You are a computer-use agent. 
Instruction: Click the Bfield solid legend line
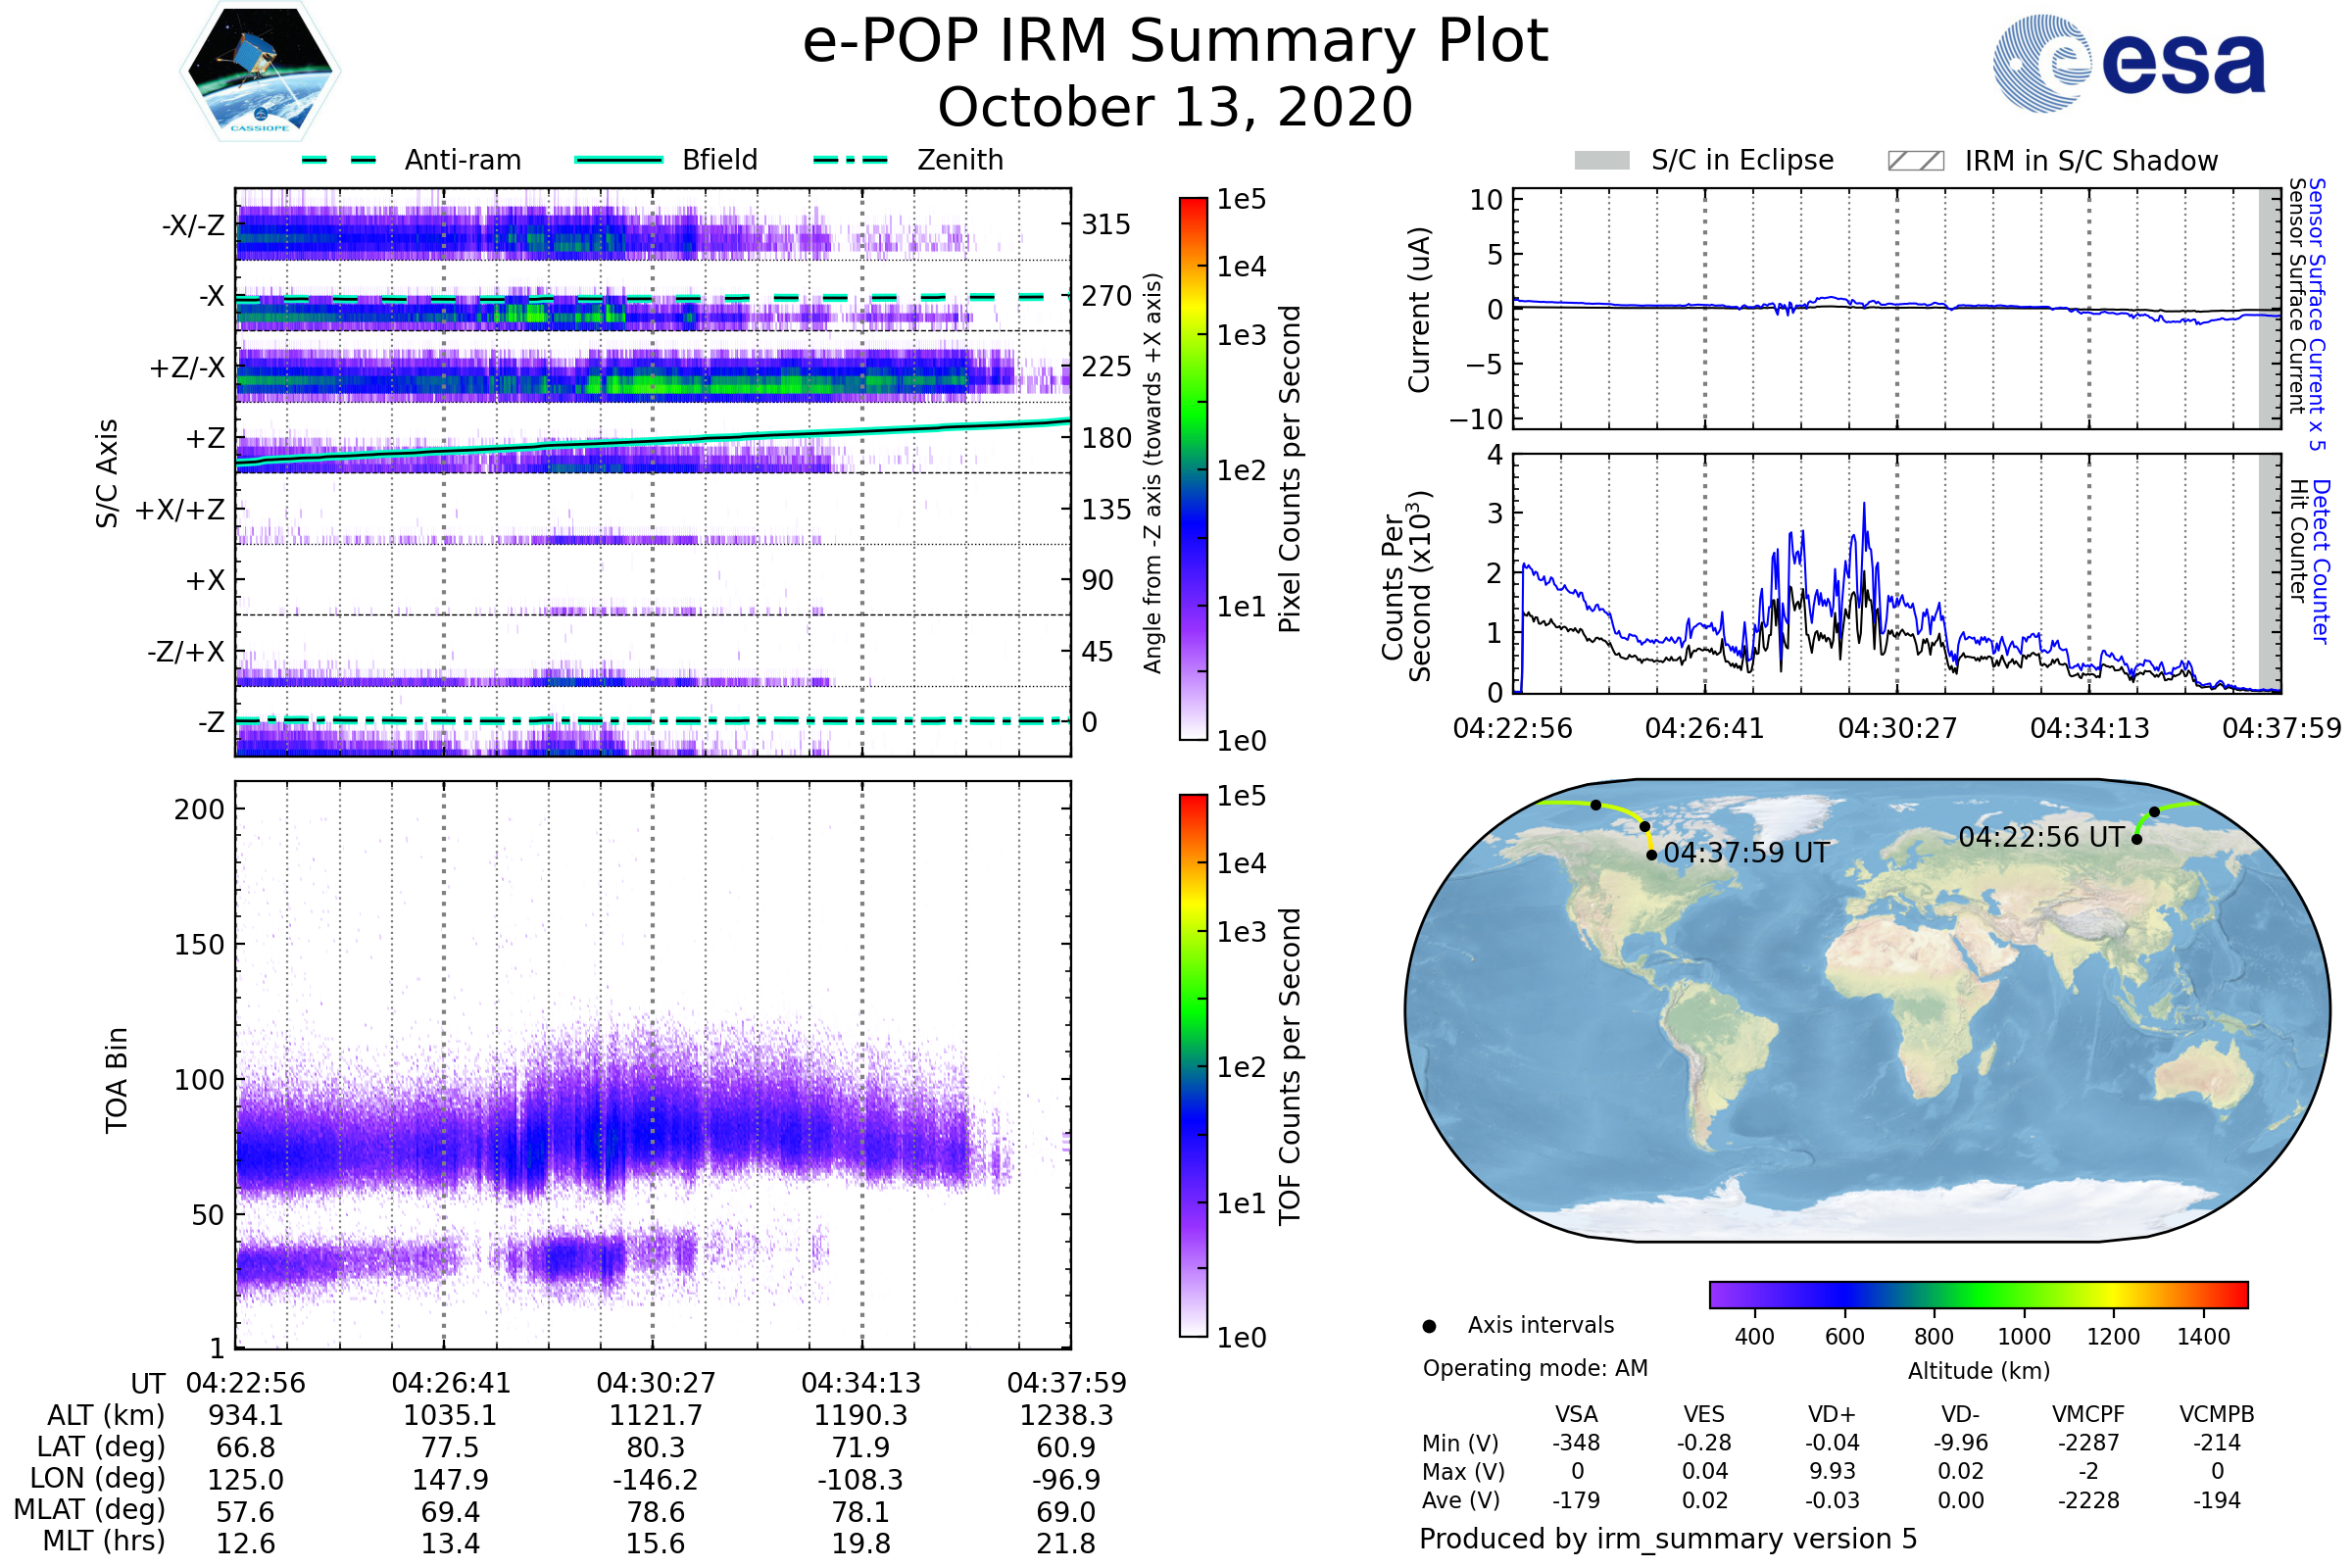619,160
